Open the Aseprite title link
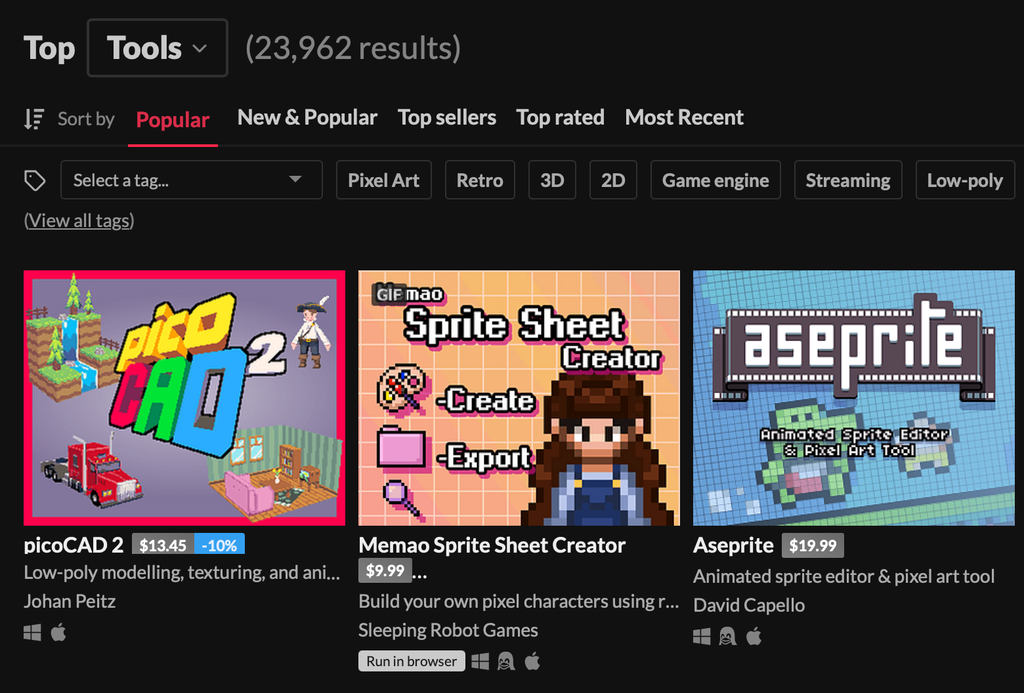The width and height of the screenshot is (1024, 693). click(733, 545)
